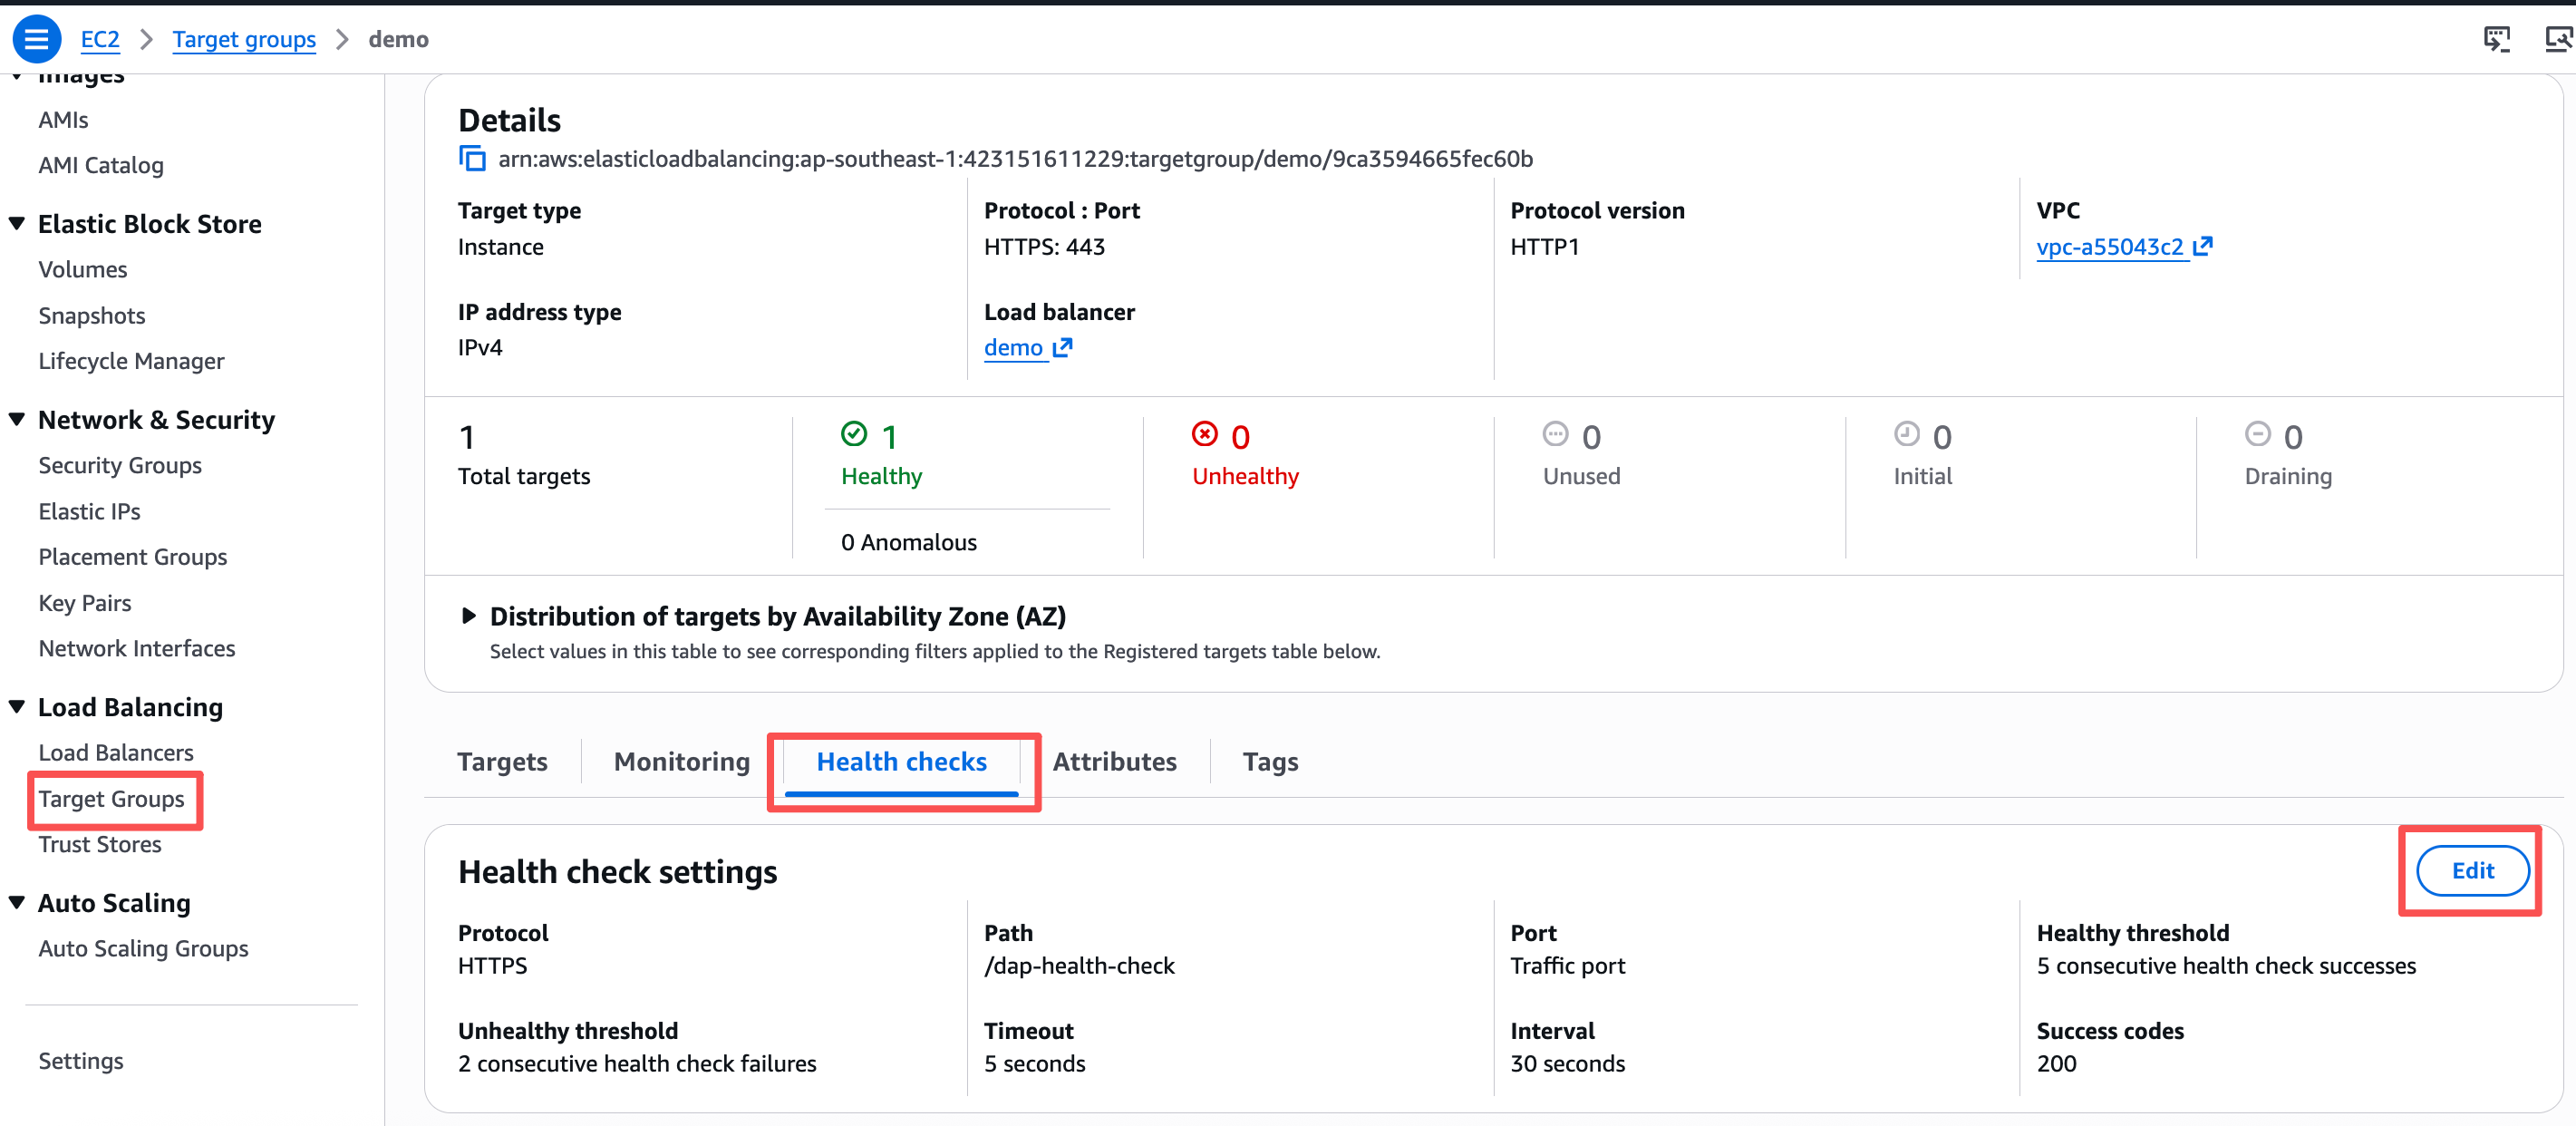Click the IP address type value IPv4

480,347
